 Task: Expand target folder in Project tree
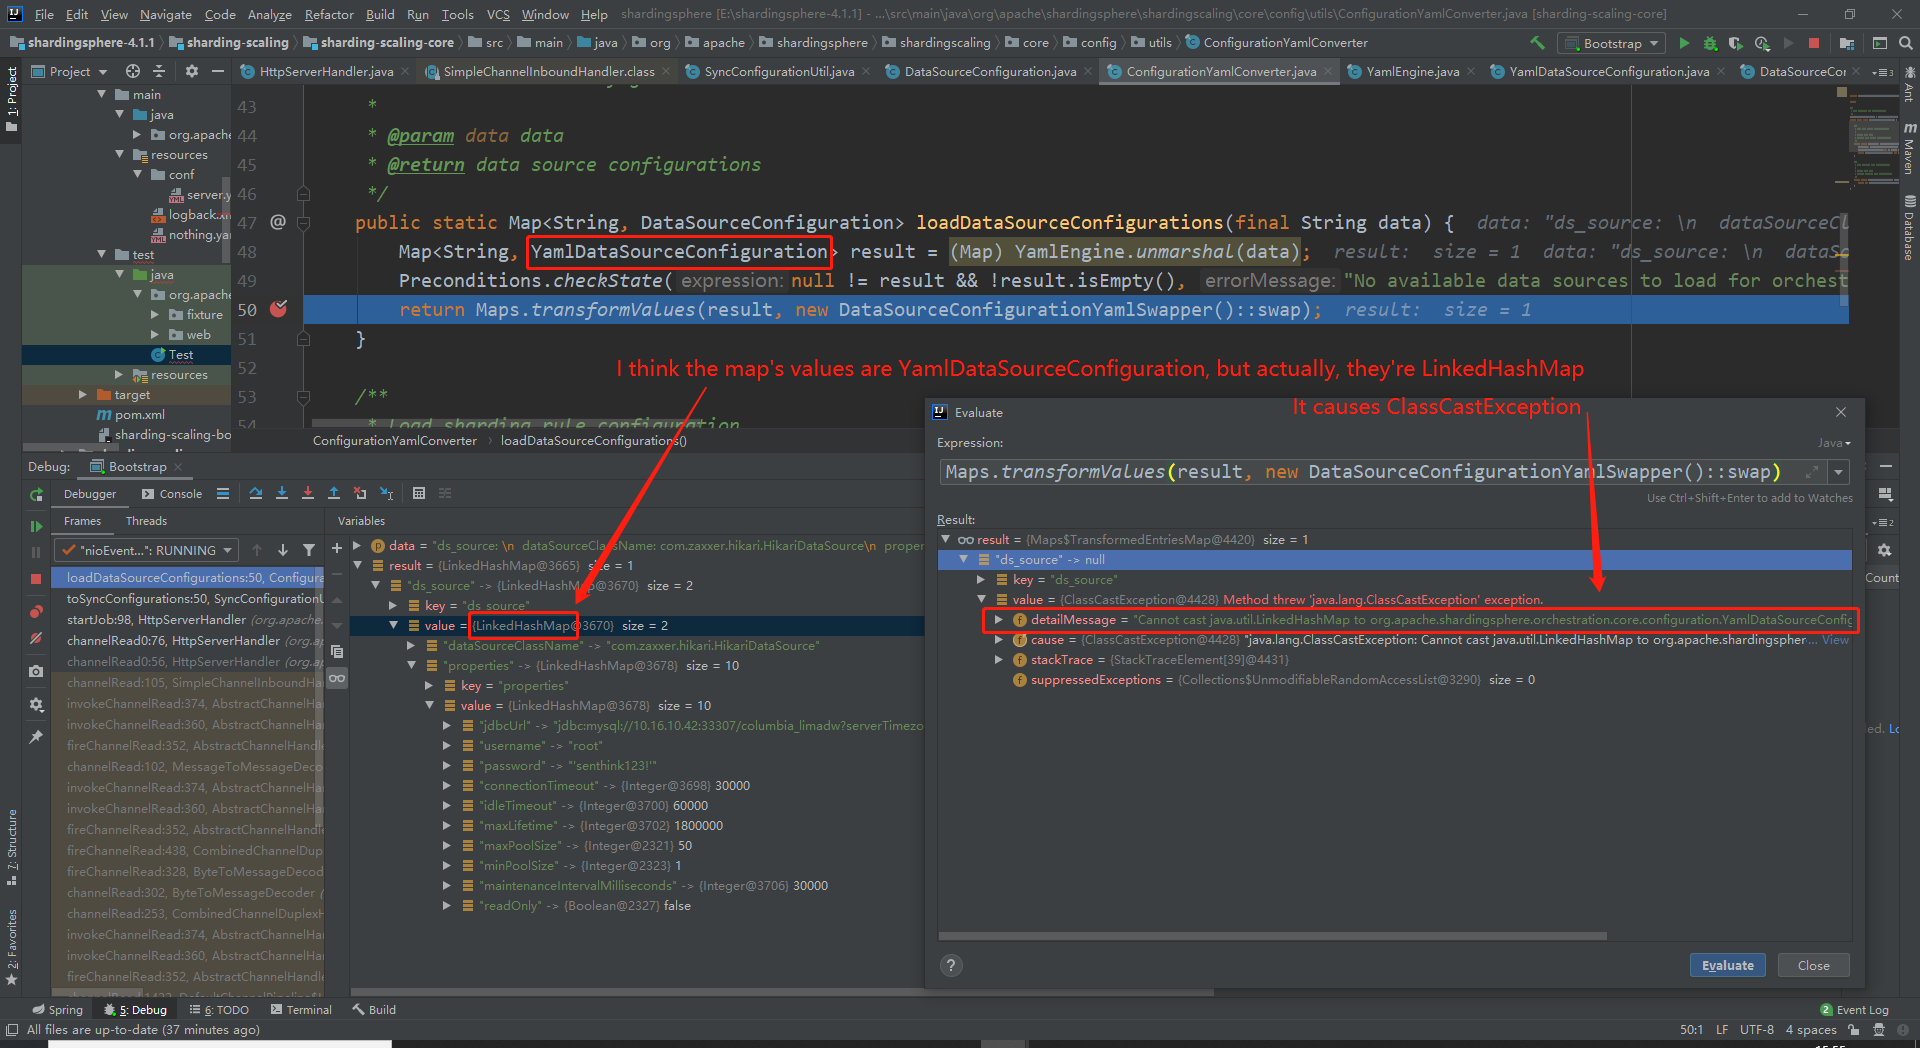pyautogui.click(x=83, y=394)
